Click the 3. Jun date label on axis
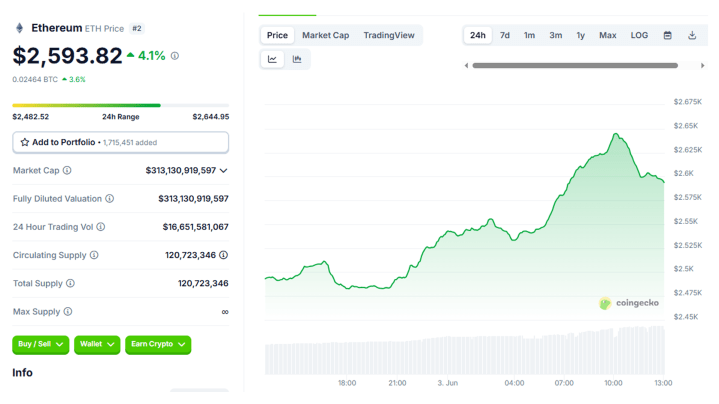The width and height of the screenshot is (719, 404). [448, 383]
